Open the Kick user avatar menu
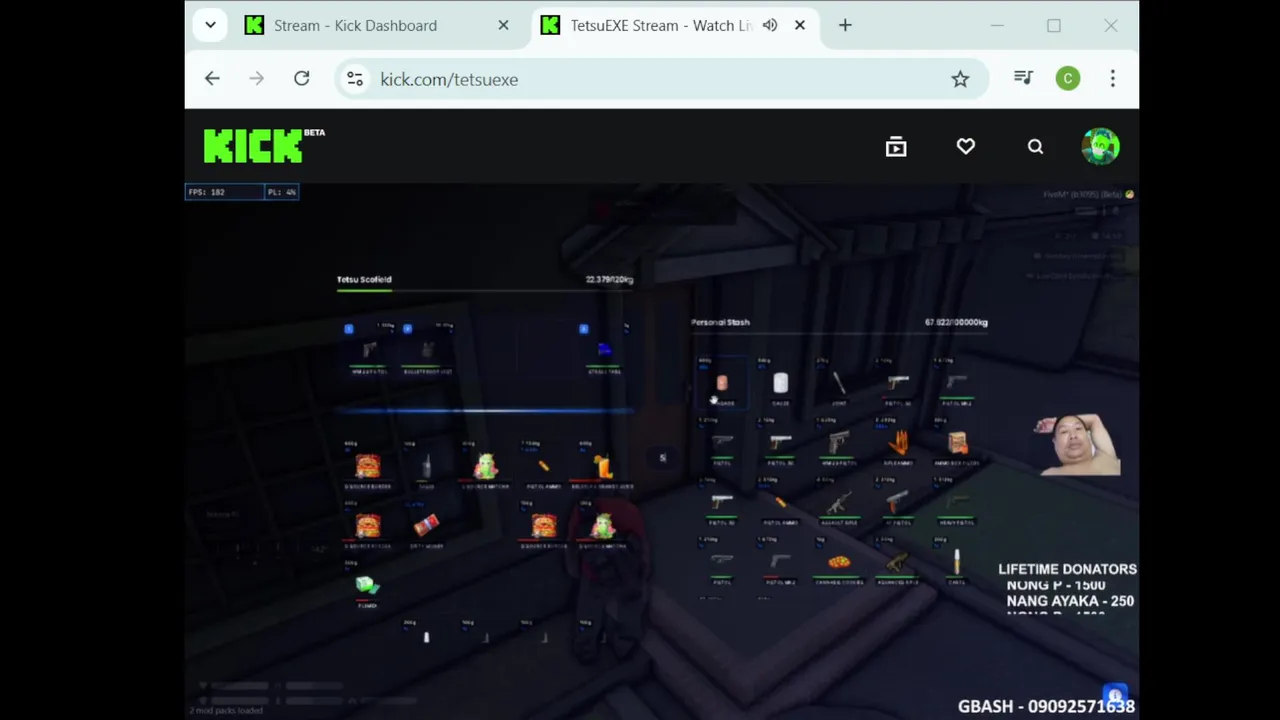The width and height of the screenshot is (1280, 720). [1101, 146]
